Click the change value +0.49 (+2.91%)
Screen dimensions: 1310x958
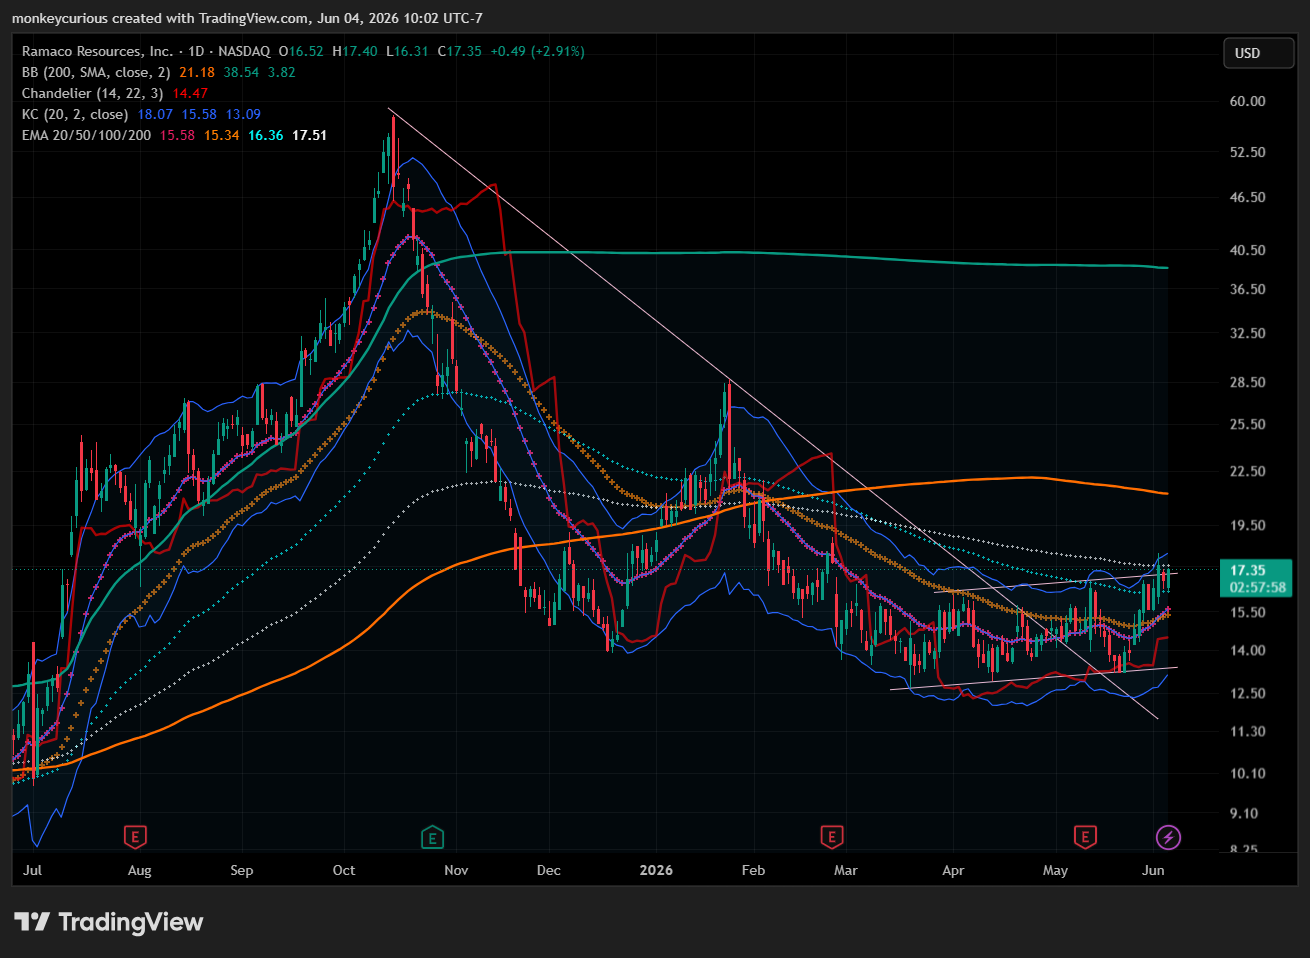click(x=538, y=51)
